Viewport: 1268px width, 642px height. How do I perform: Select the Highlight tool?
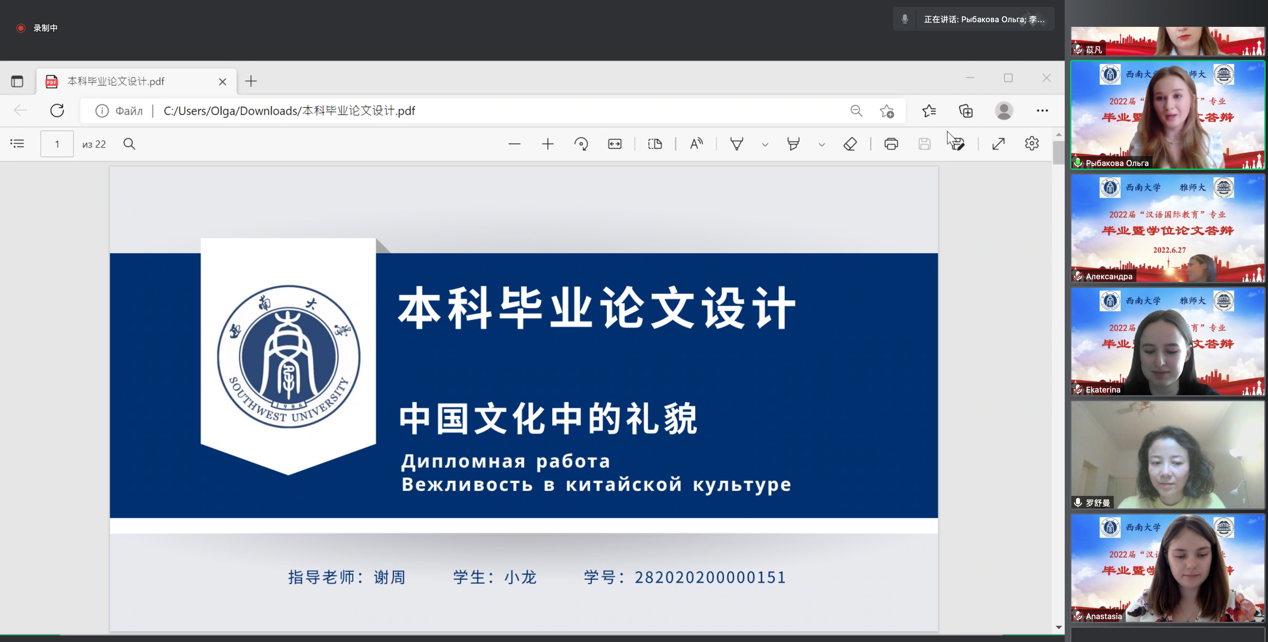click(x=793, y=144)
